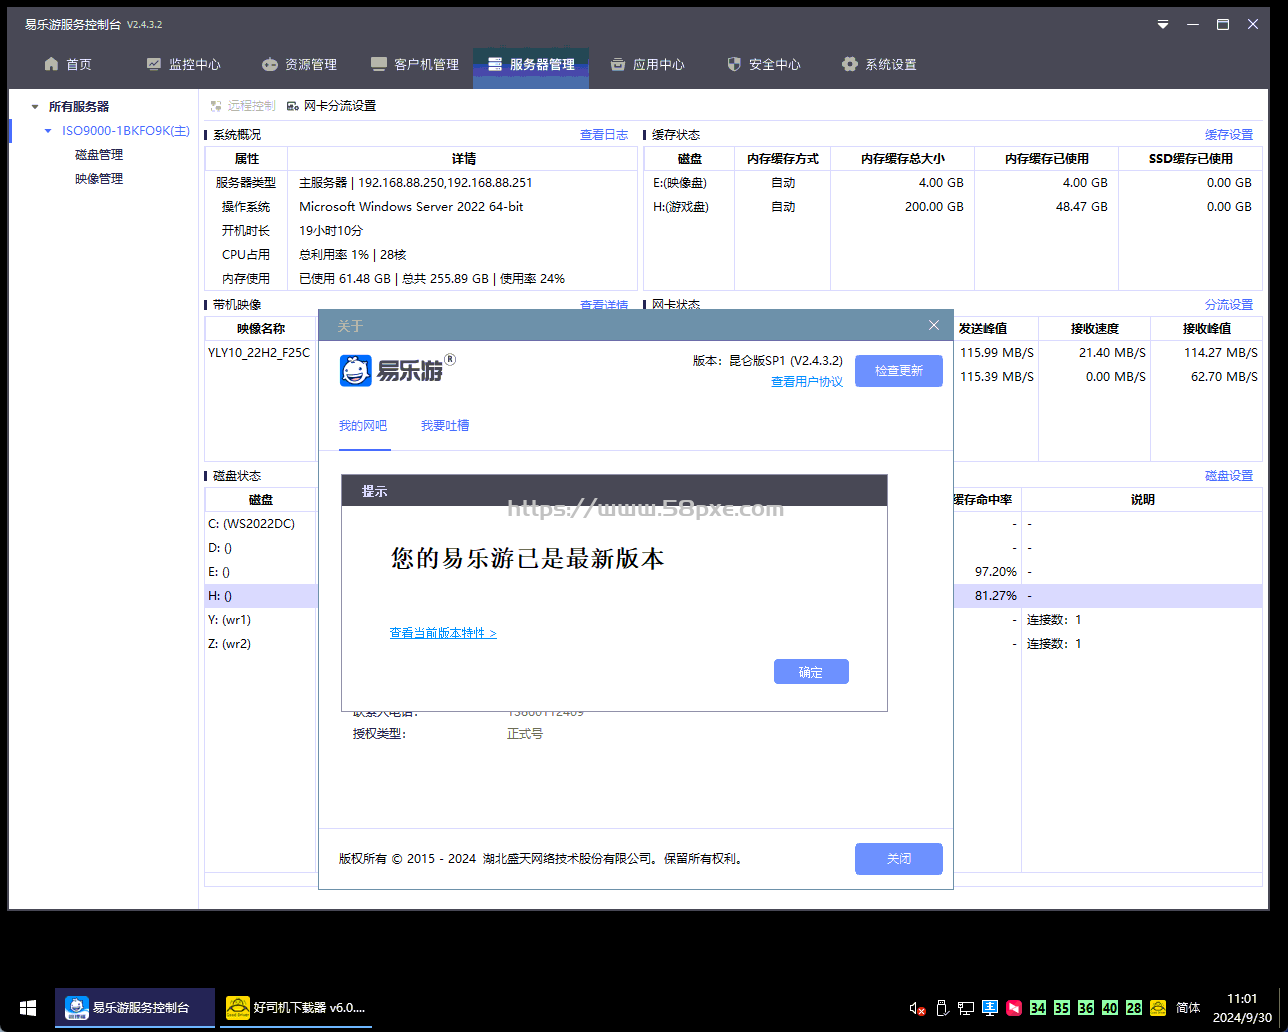Click the 检查更新 button

click(899, 371)
